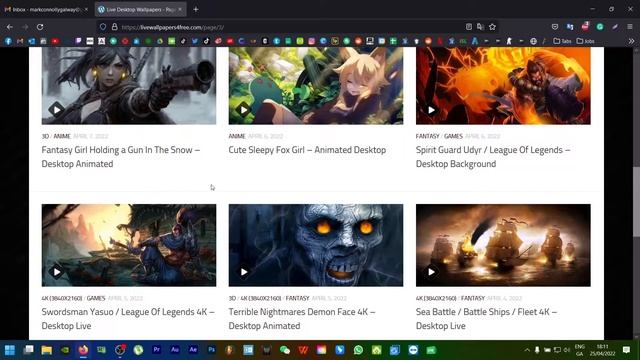Open the padlock site information icon
Screen dimensions: 640x360
[115, 27]
